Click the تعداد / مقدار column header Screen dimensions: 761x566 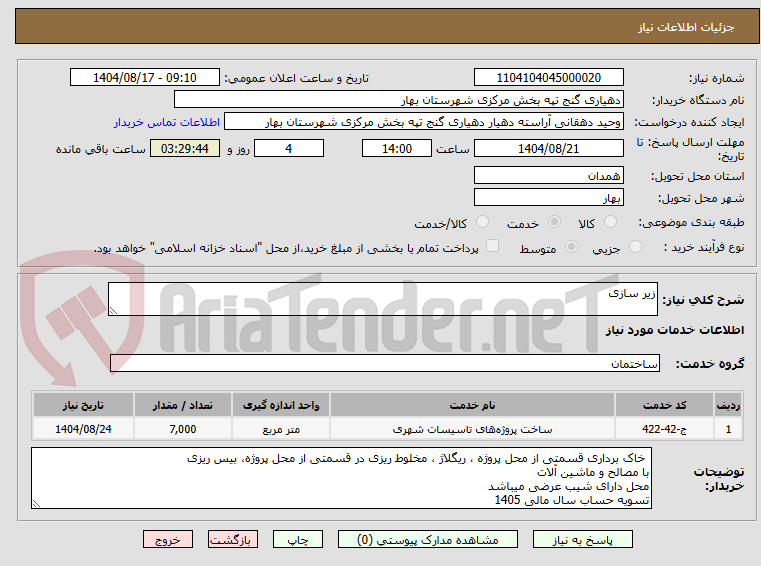182,405
